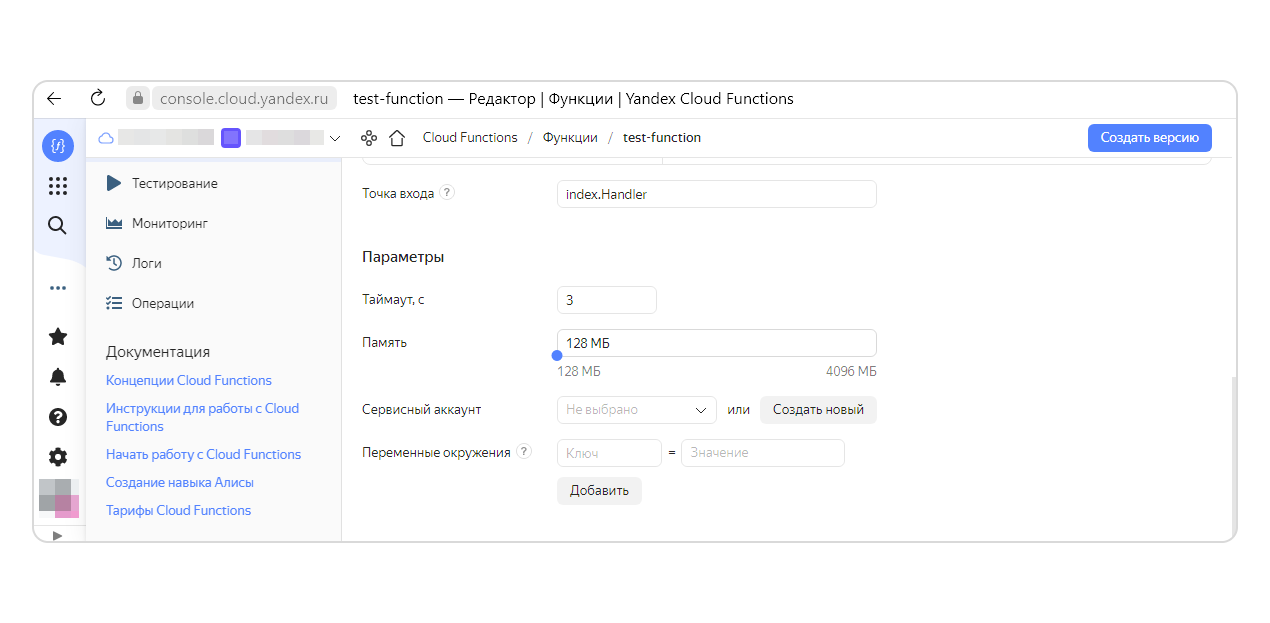Click the Cloud Functions breadcrumb
Image resolution: width=1270 pixels, height=623 pixels.
pyautogui.click(x=470, y=138)
